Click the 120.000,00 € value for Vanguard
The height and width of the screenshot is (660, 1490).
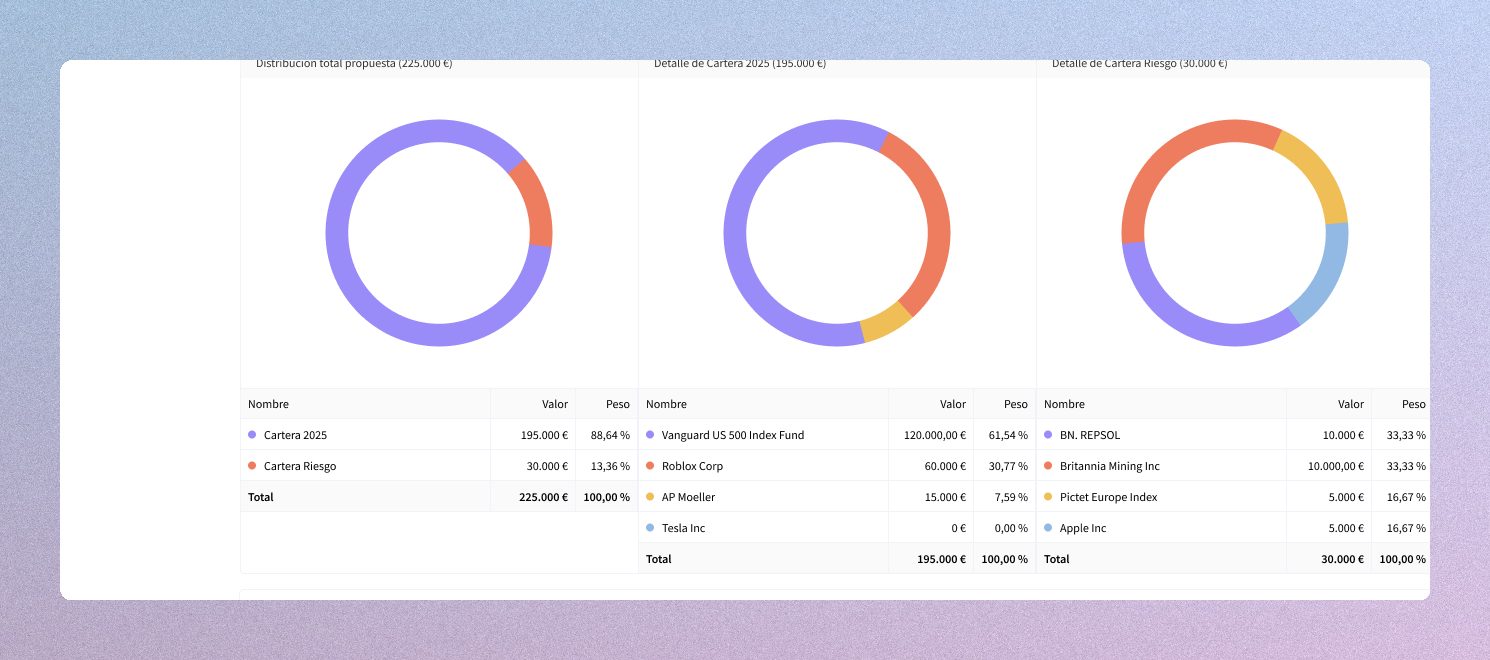coord(930,435)
